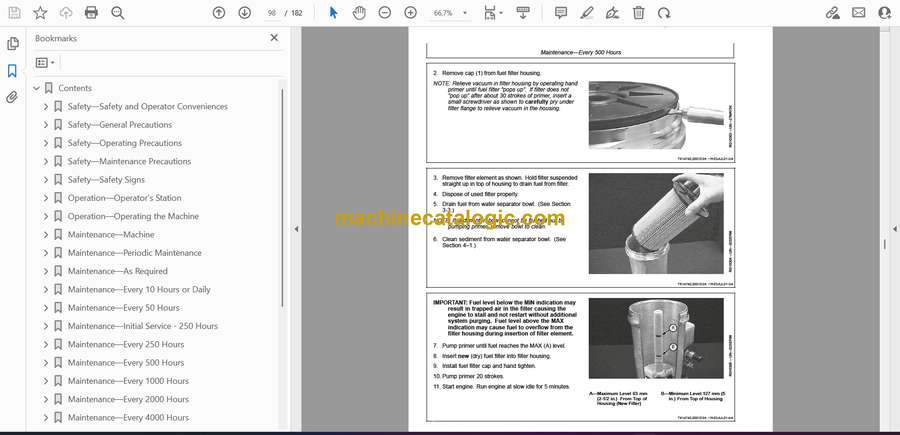Go to Maintenance—Every 250 Hours bookmark
The height and width of the screenshot is (435, 900).
[x=126, y=344]
